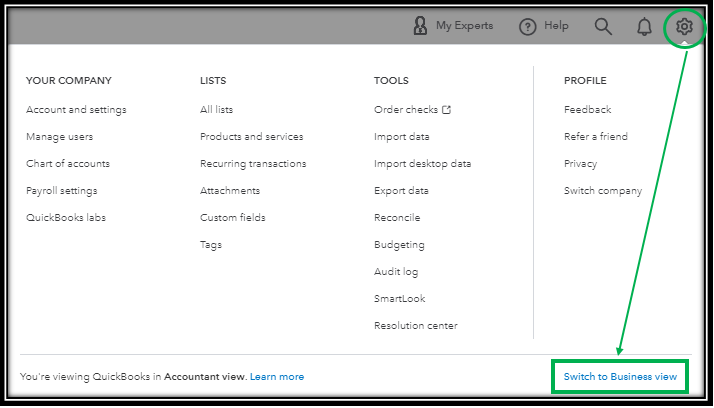Choose Import desktop data

click(x=423, y=163)
